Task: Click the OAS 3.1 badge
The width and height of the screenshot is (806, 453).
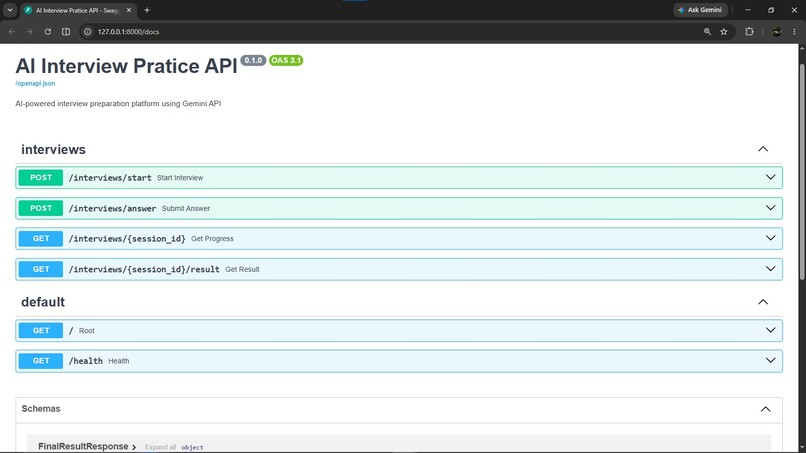Action: (x=286, y=61)
